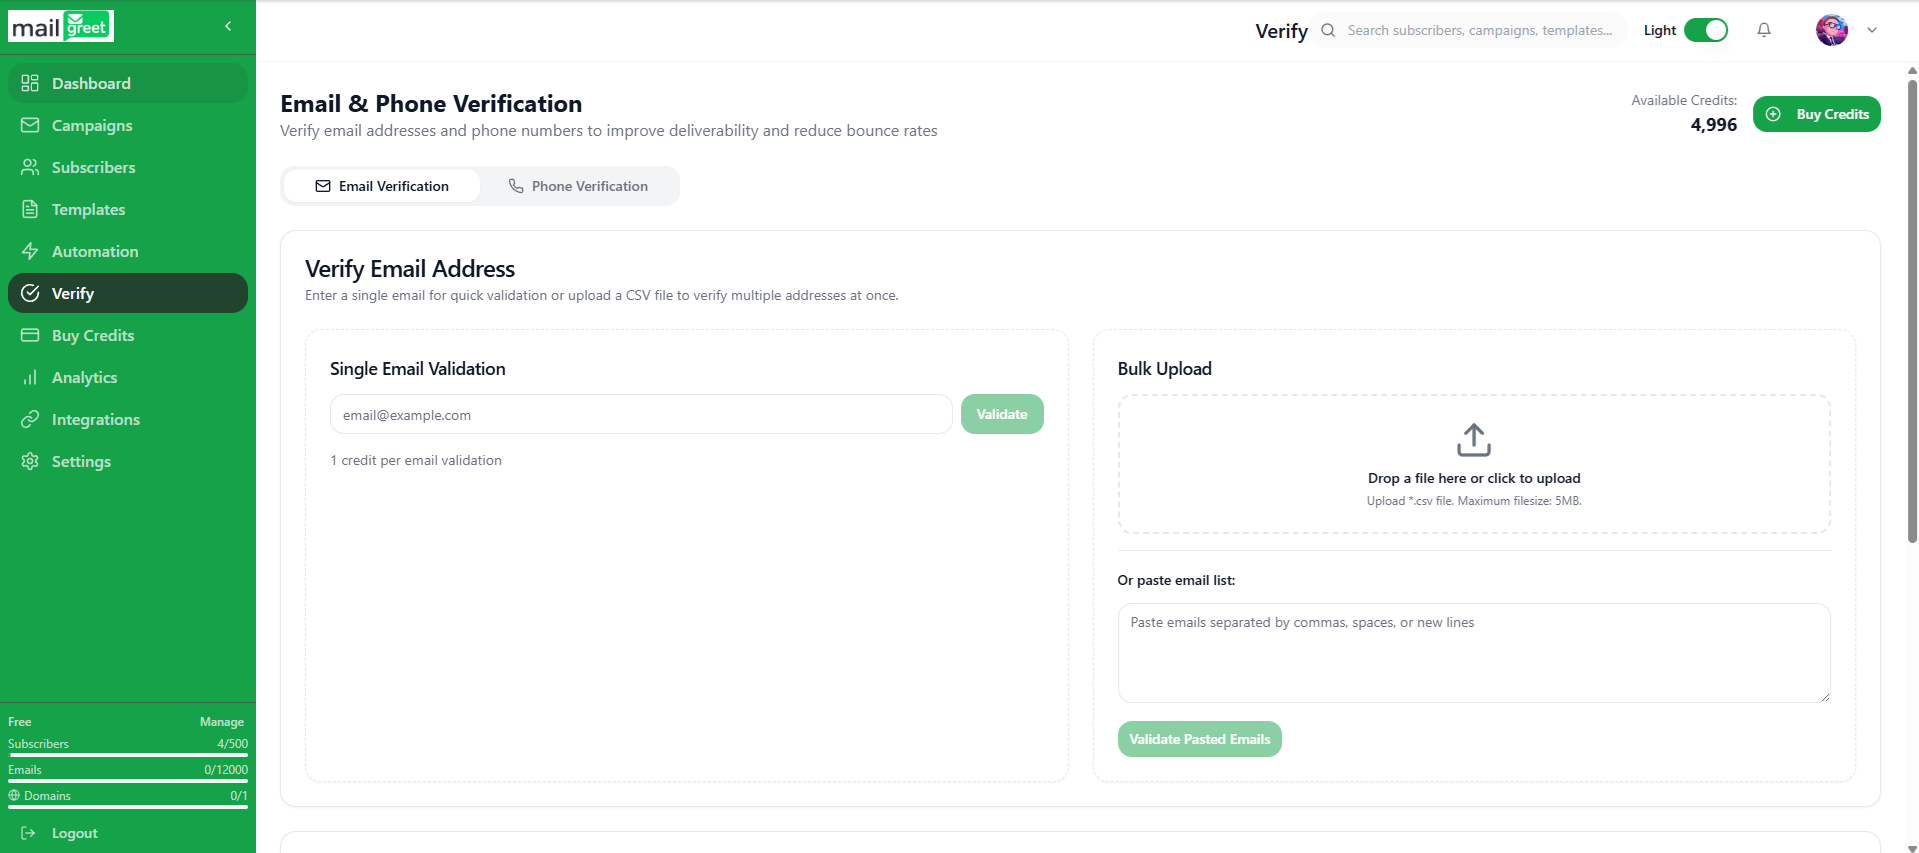Click the Templates icon in sidebar

(x=30, y=209)
